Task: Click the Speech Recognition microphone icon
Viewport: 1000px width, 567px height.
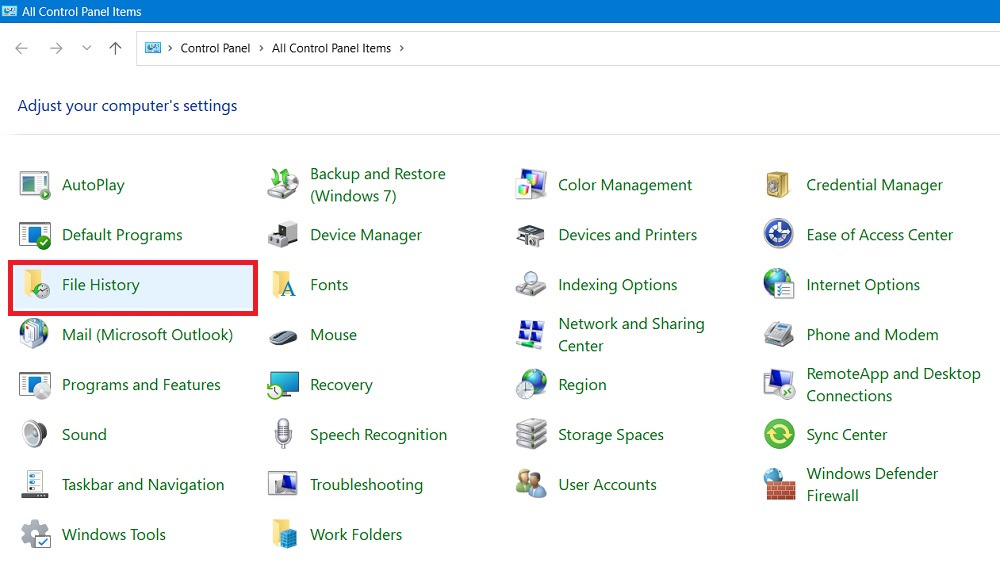Action: 283,434
